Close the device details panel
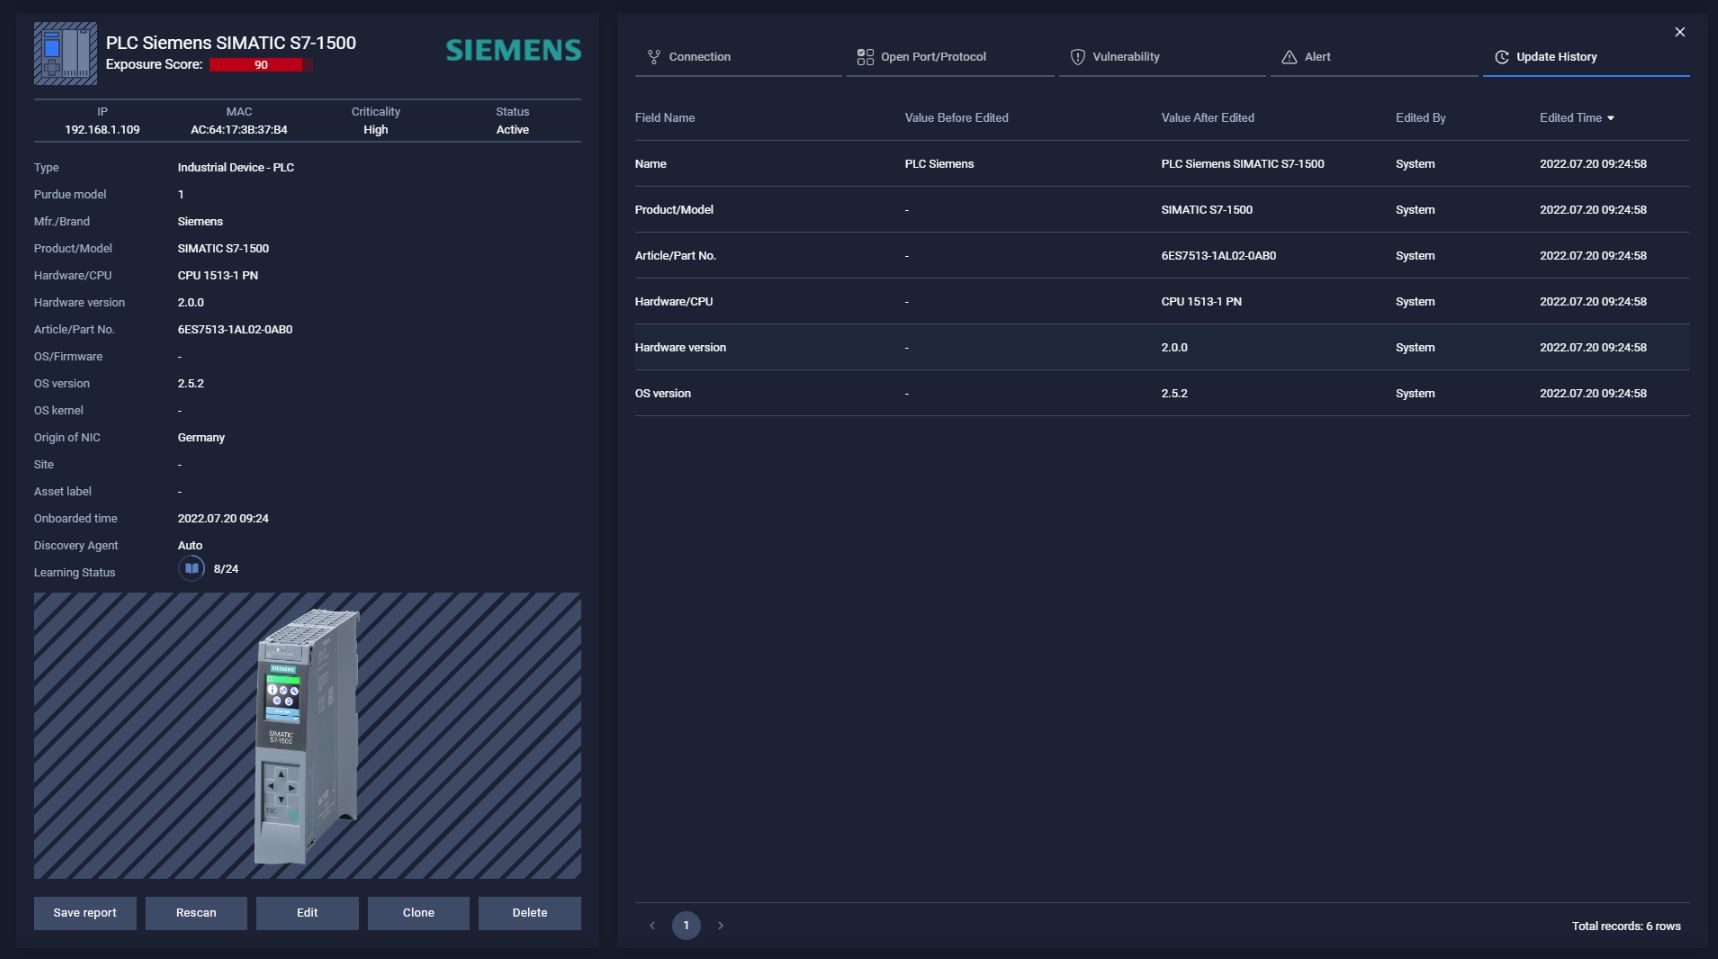Viewport: 1718px width, 959px height. [x=1680, y=32]
